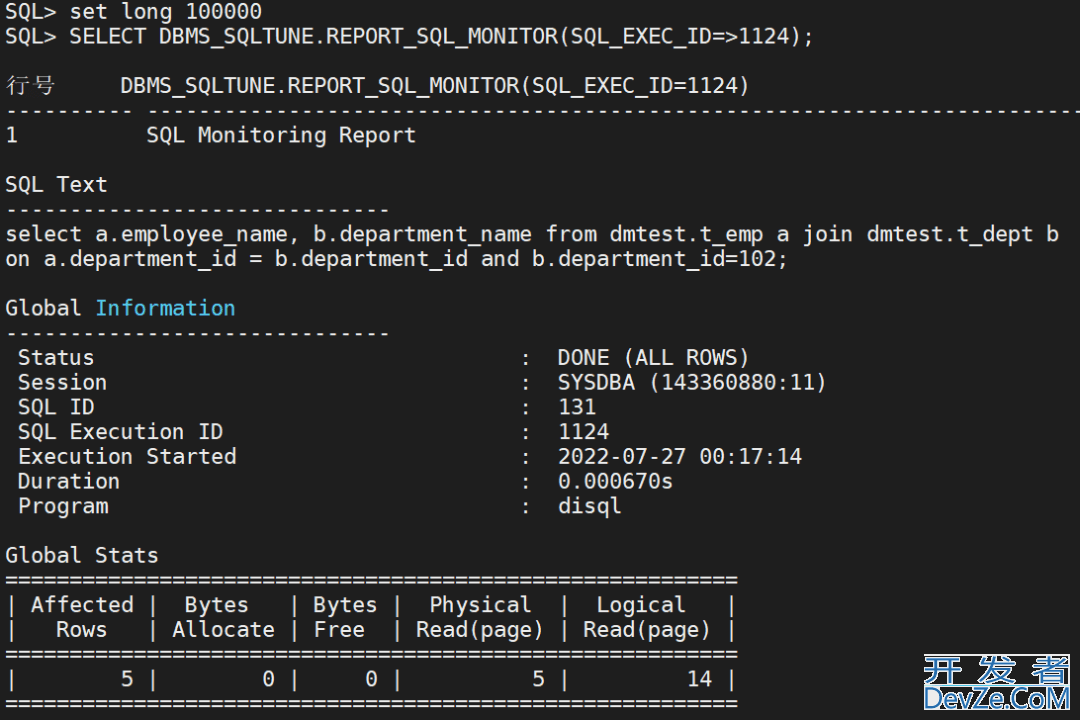This screenshot has width=1080, height=720.
Task: Click the Bytes Allocate value '0'
Action: tap(269, 679)
